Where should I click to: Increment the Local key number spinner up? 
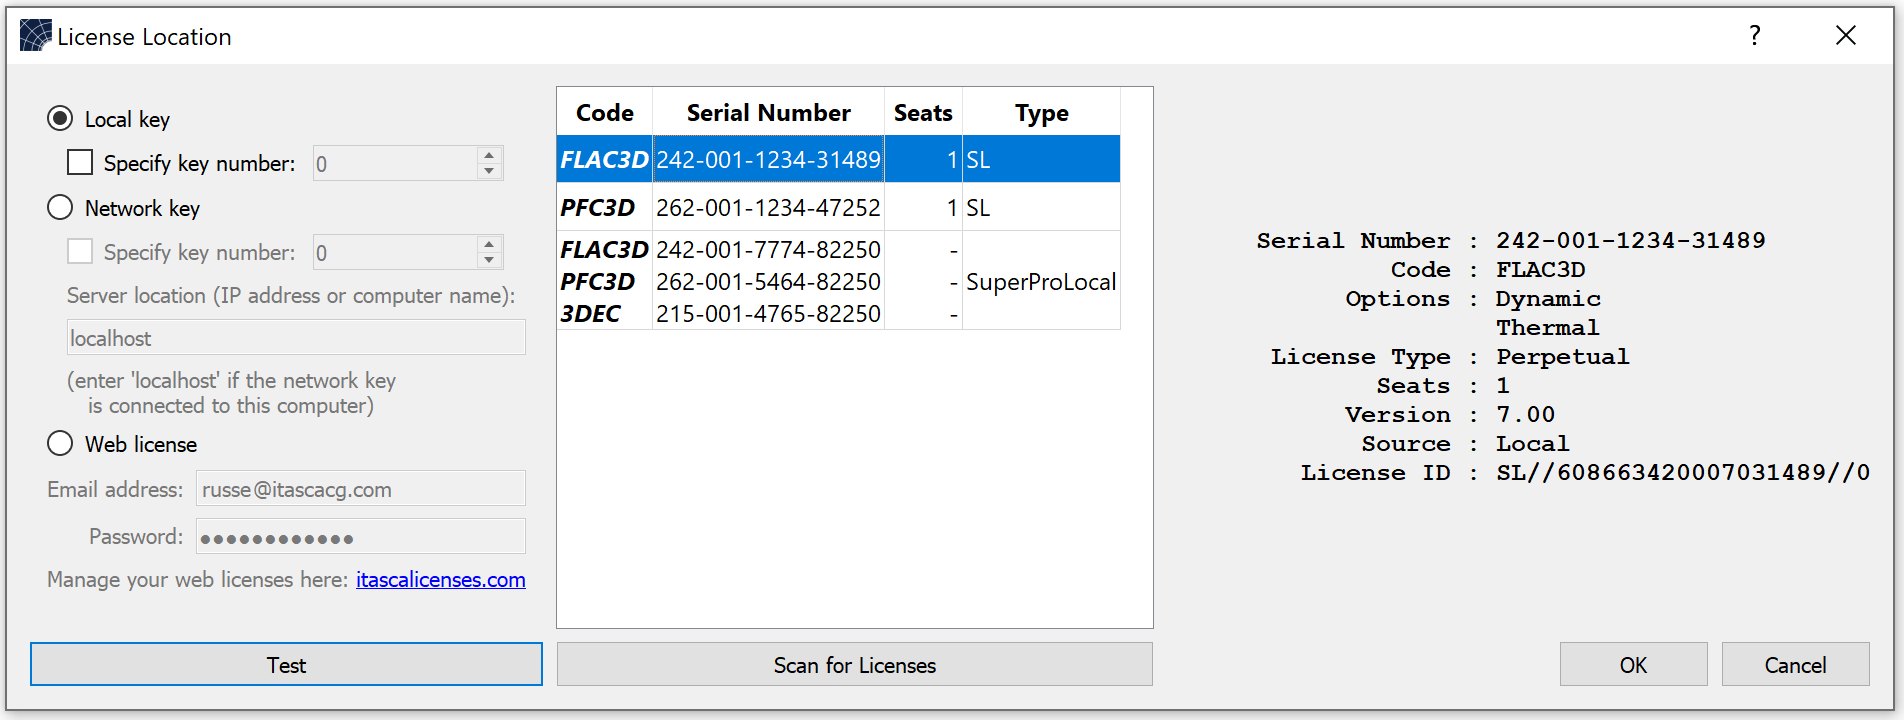point(488,155)
